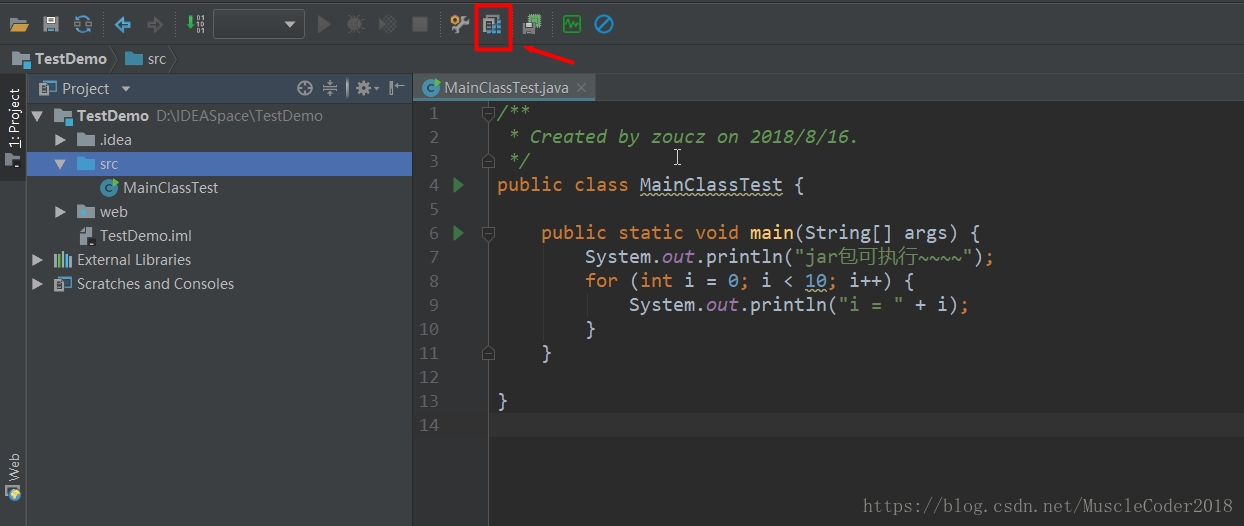Image resolution: width=1244 pixels, height=526 pixels.
Task: Open Project panel gear settings menu
Action: [x=366, y=88]
